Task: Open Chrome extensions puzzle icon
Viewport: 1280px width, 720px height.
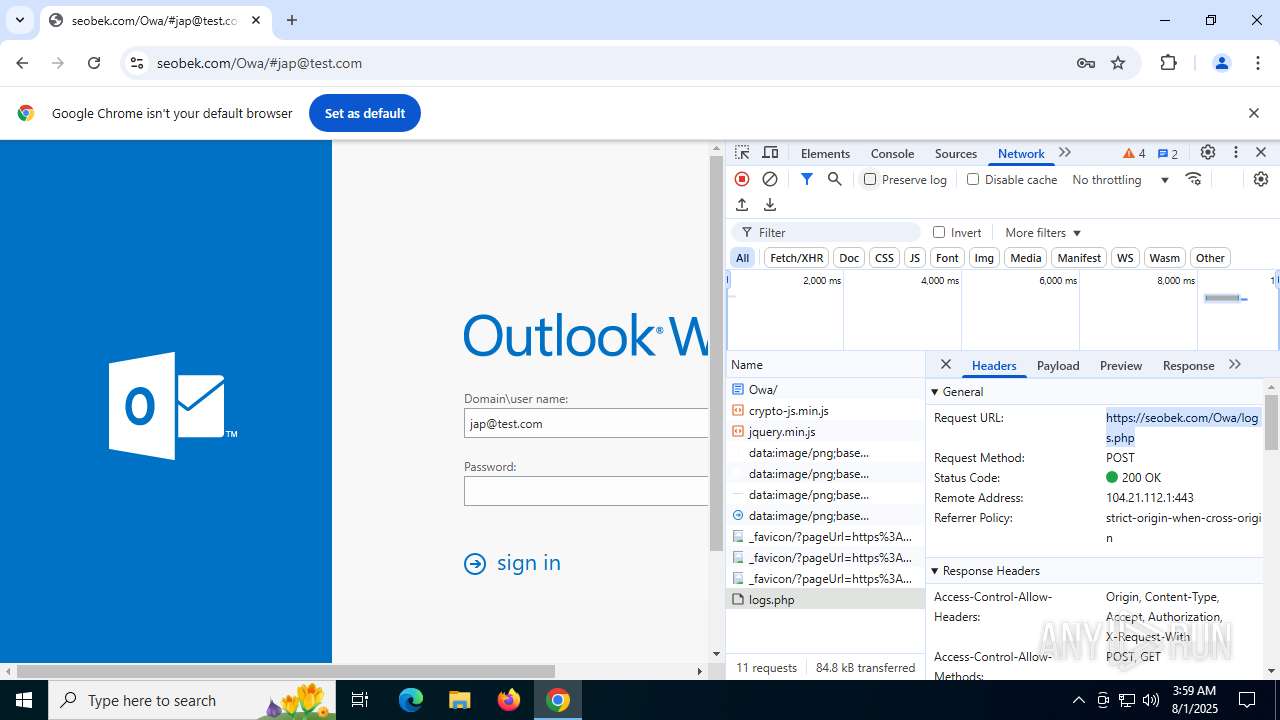Action: tap(1168, 63)
